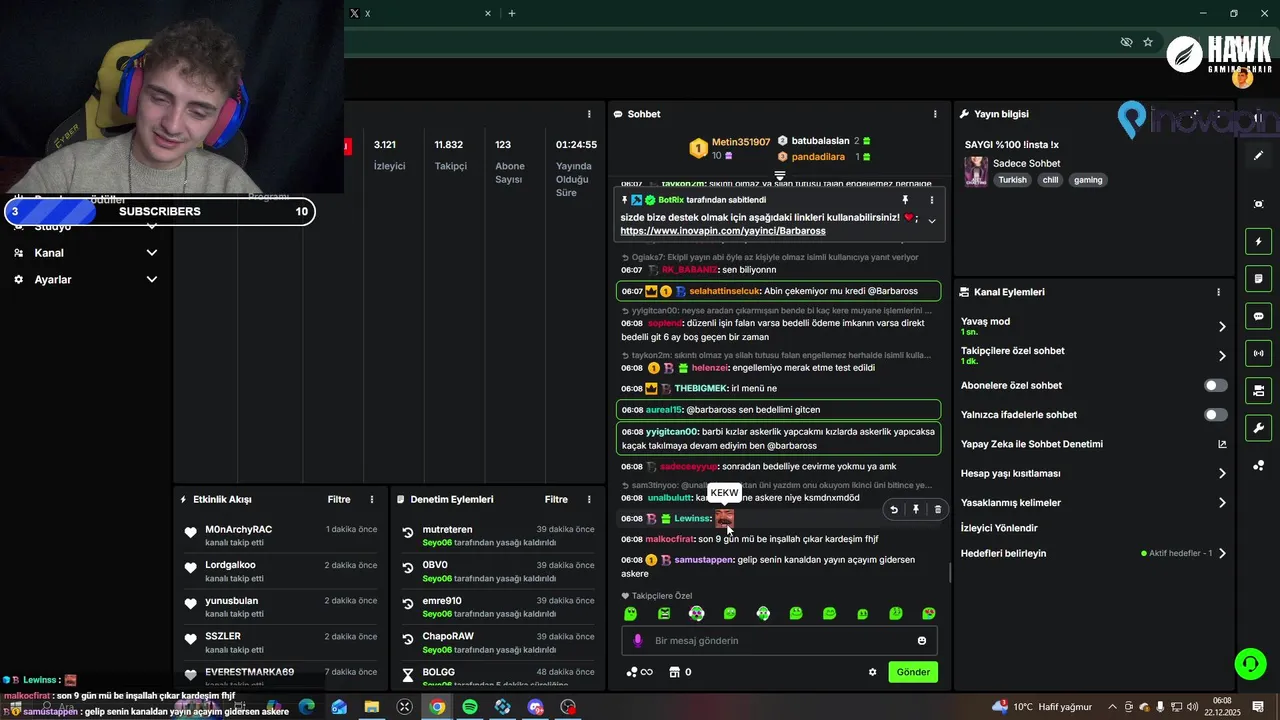
Task: Click the green headset support button
Action: tap(1250, 663)
